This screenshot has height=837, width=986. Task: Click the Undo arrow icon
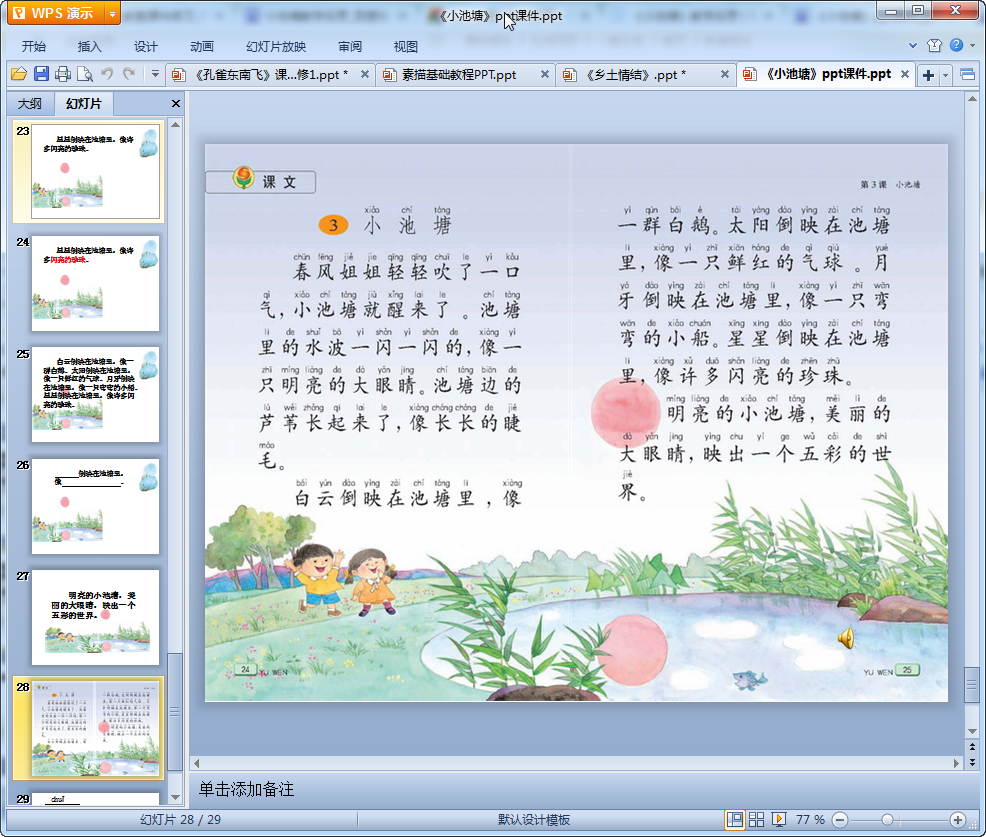107,74
